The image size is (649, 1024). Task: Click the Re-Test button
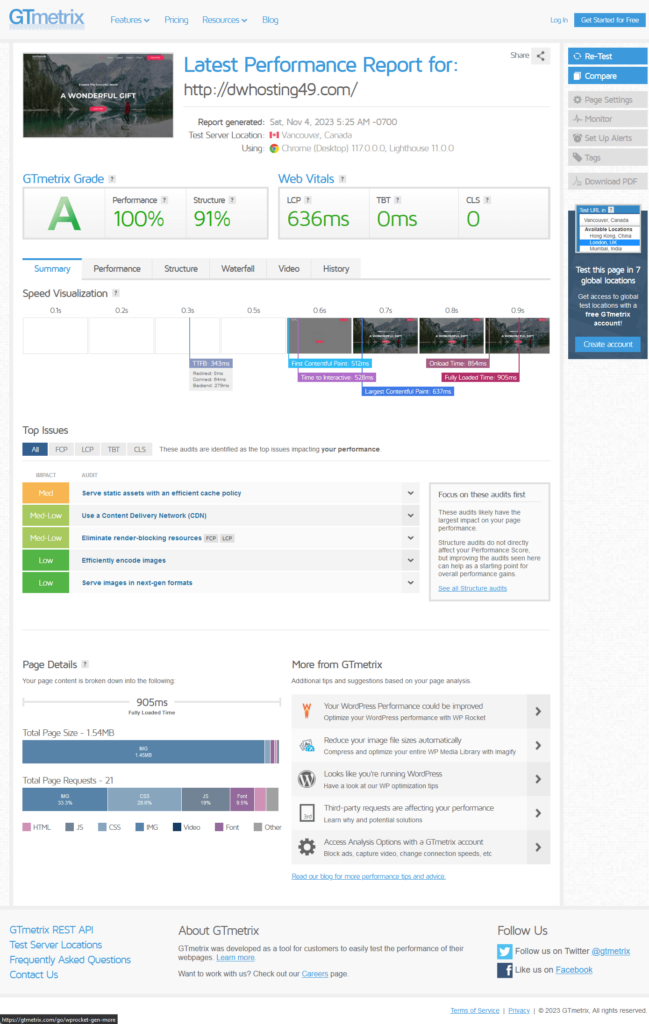pyautogui.click(x=607, y=56)
